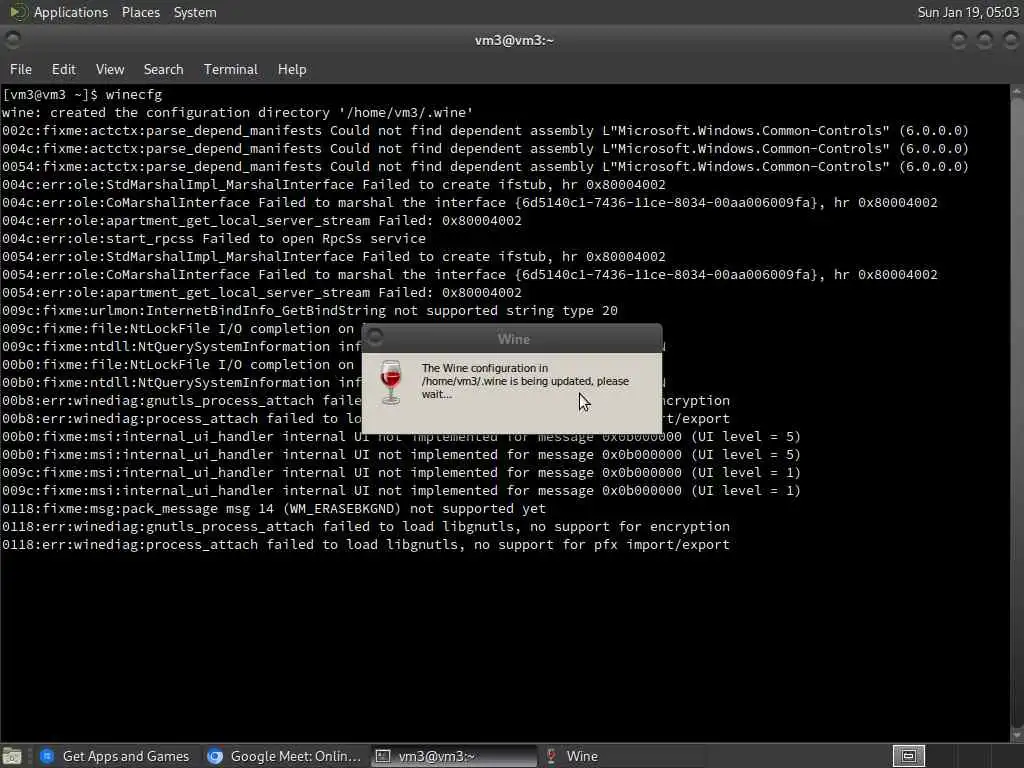The height and width of the screenshot is (768, 1024).
Task: Click the '[vm3@vm3 ~]$ winecfg' command line
Action: (82, 94)
